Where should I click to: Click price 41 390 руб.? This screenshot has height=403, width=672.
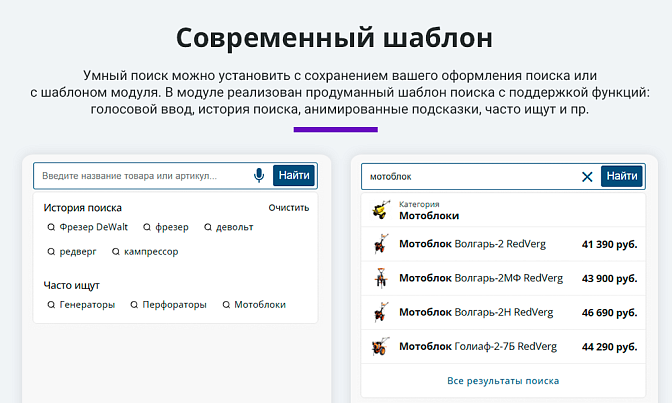609,244
